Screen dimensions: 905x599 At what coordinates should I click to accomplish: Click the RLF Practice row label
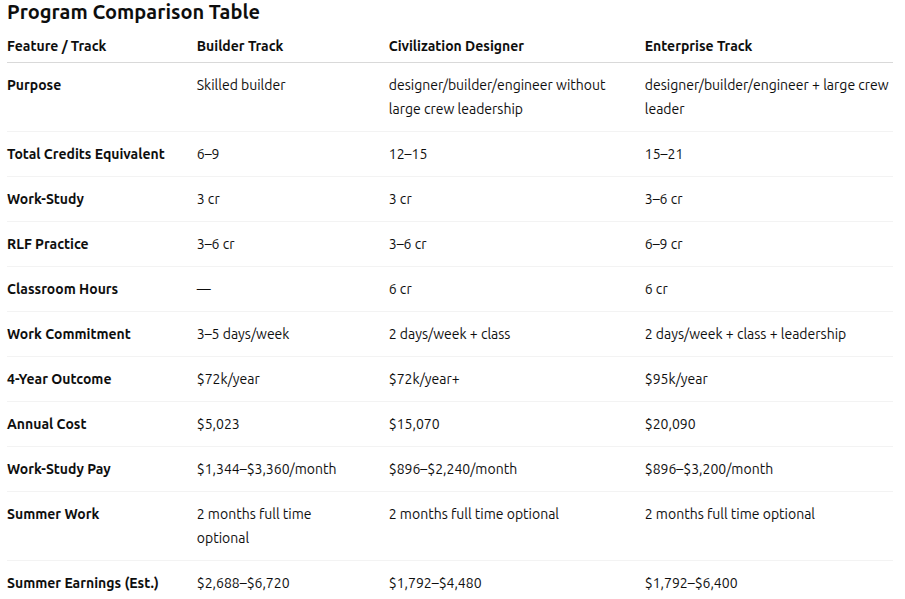point(47,244)
